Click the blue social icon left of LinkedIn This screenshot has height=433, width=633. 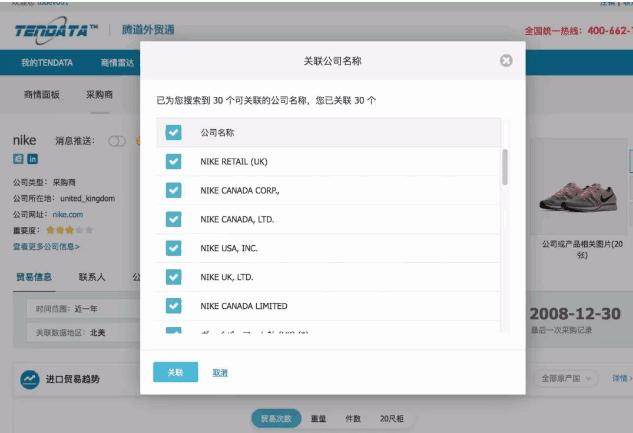[18, 159]
